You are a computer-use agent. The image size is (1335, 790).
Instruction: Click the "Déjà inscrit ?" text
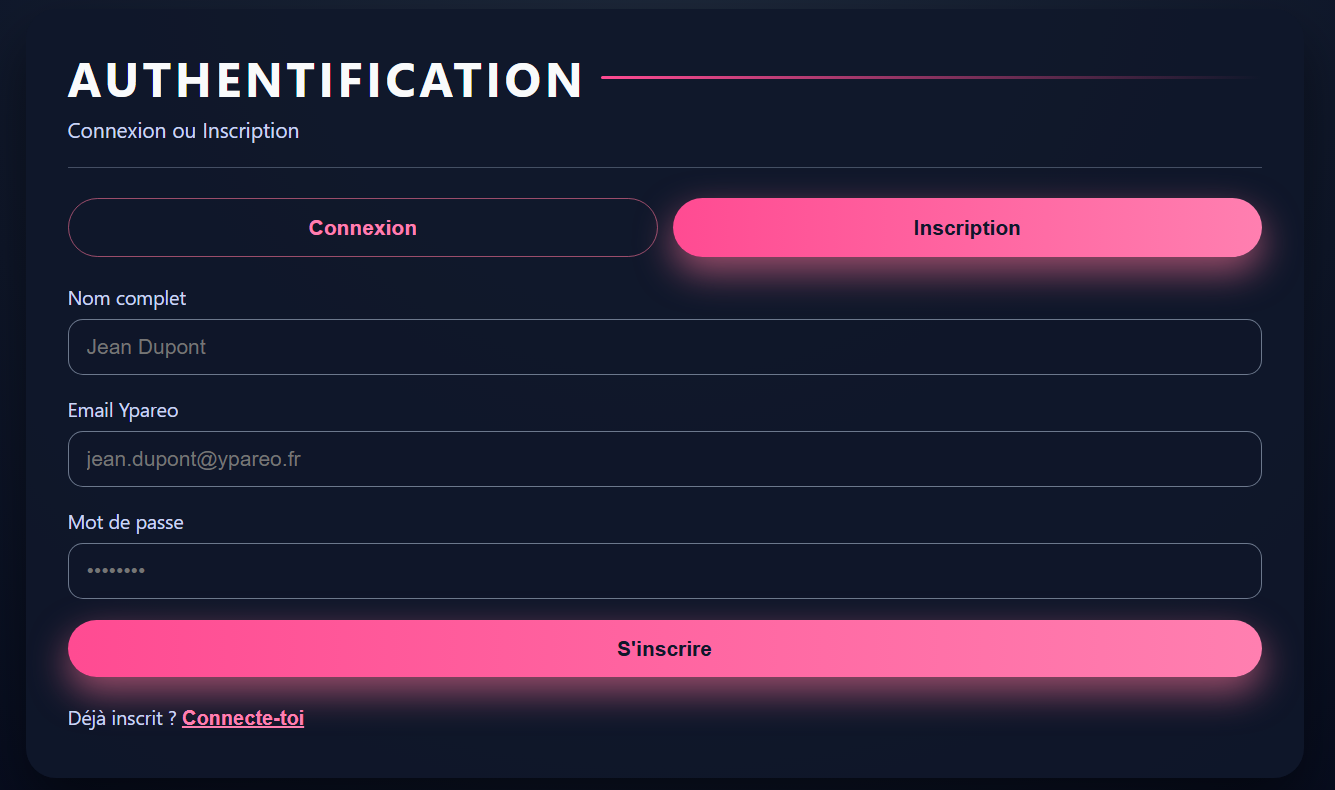122,718
